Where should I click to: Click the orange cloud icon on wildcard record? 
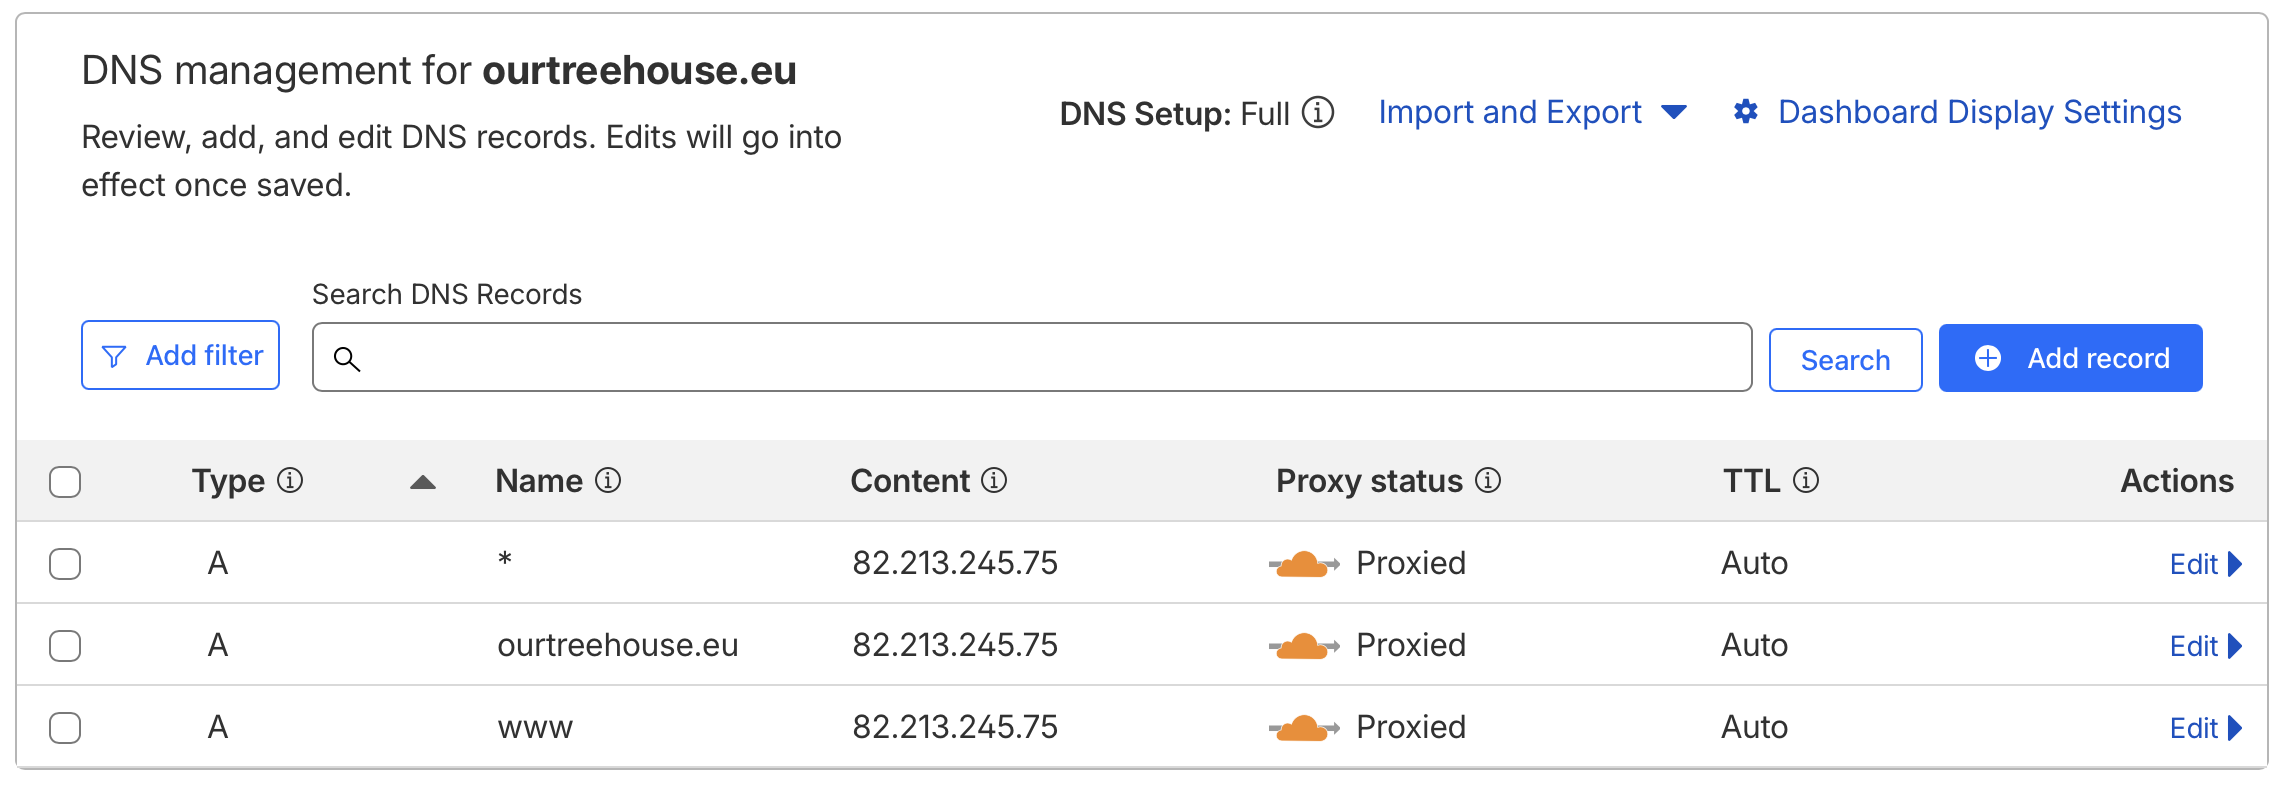coord(1303,564)
